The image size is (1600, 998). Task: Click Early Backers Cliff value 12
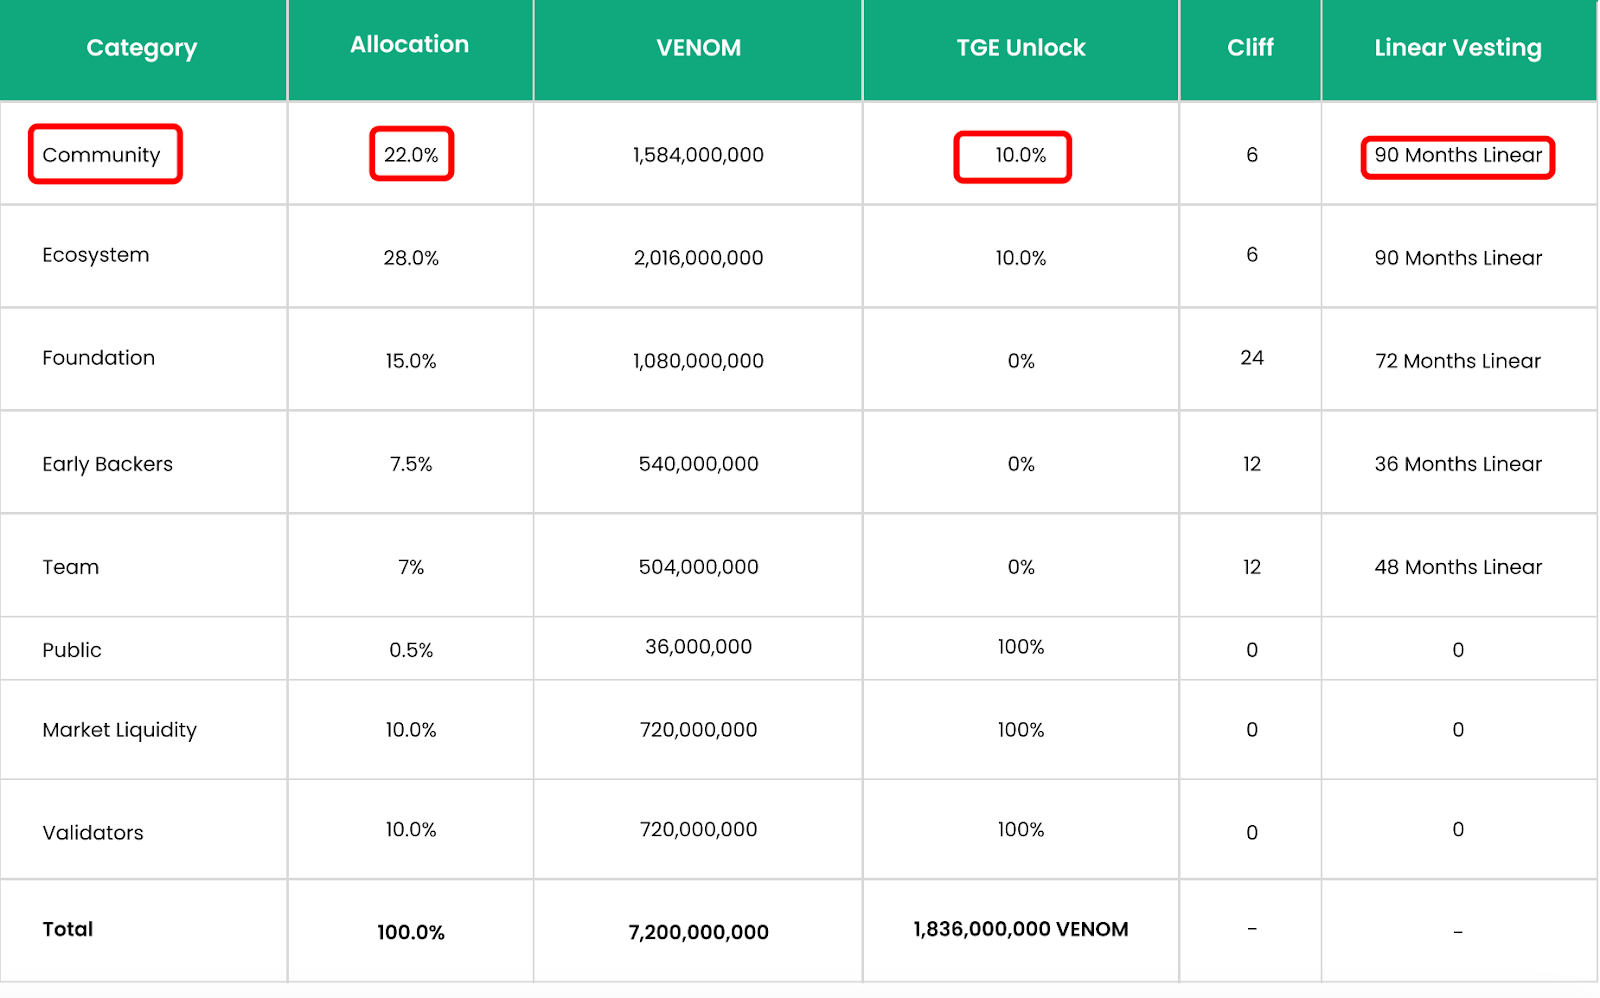1252,464
